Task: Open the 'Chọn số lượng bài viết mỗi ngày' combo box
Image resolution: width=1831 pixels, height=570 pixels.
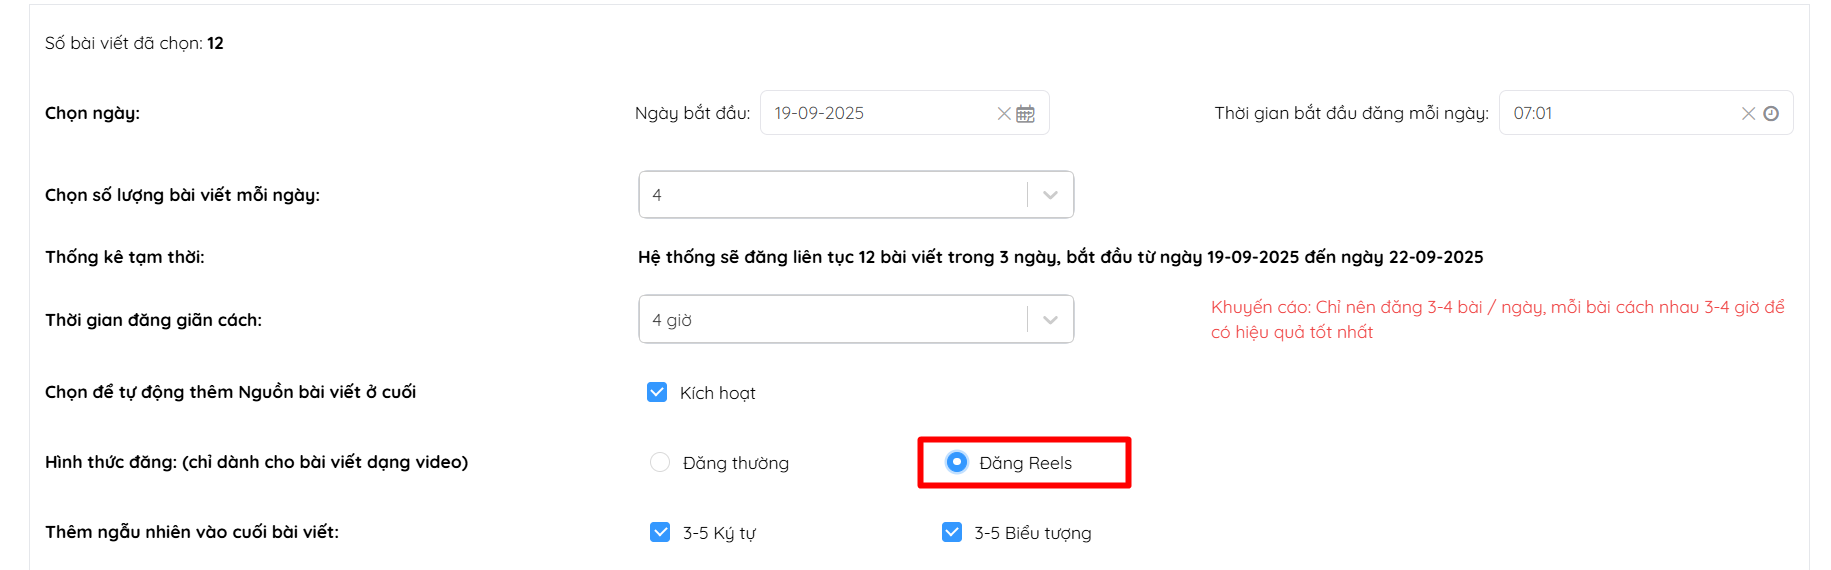Action: coord(830,195)
